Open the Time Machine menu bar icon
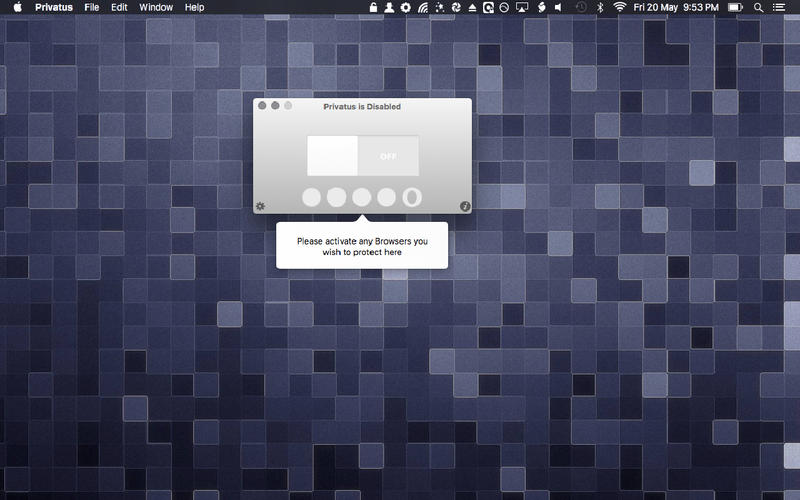The width and height of the screenshot is (800, 500). 581,7
